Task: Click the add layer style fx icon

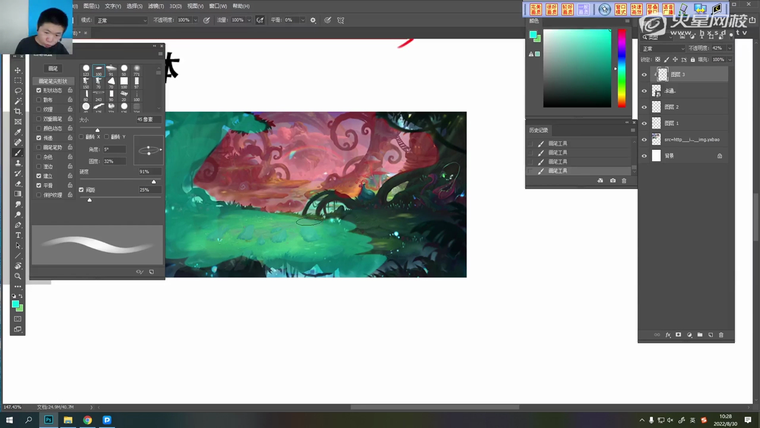Action: 667,334
